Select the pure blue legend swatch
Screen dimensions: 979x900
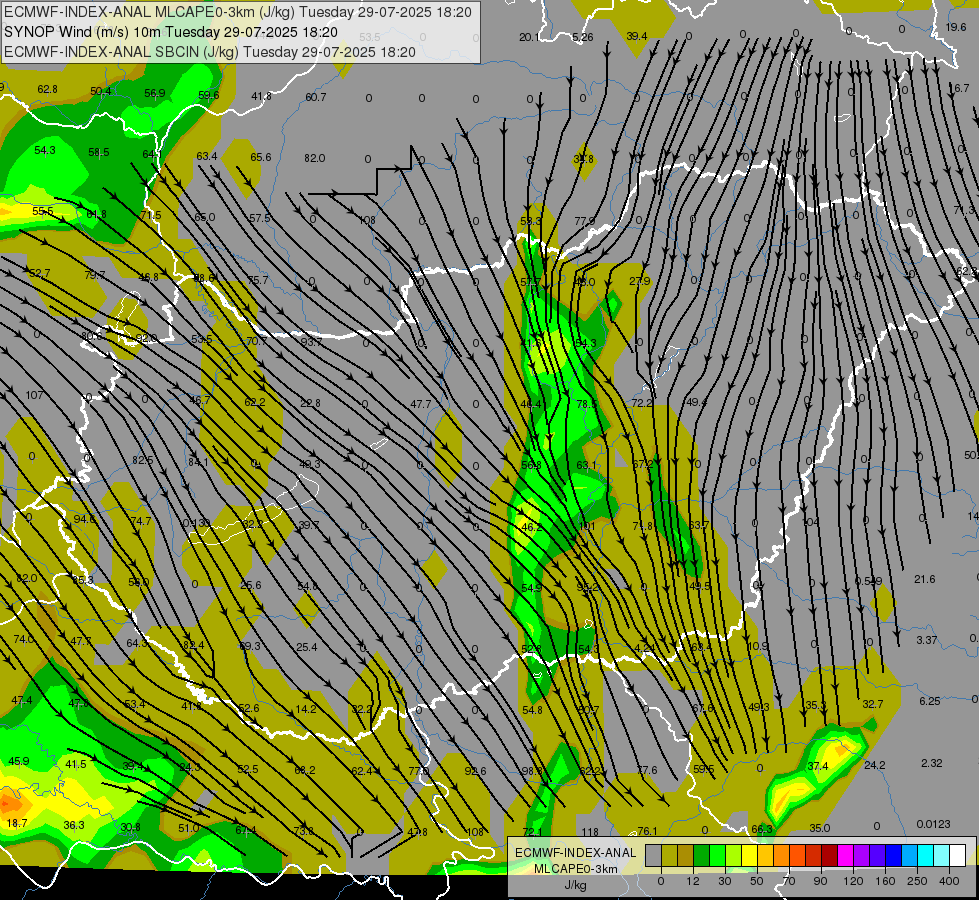coord(894,856)
